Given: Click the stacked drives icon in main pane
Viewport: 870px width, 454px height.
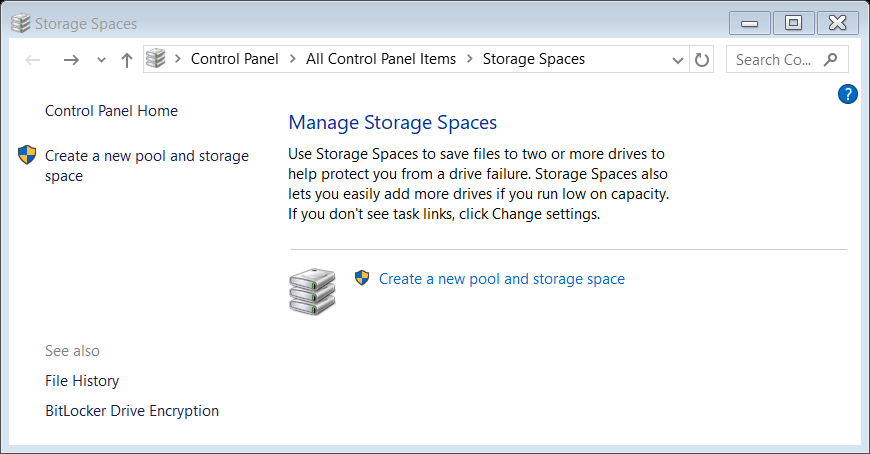Looking at the screenshot, I should coord(312,291).
